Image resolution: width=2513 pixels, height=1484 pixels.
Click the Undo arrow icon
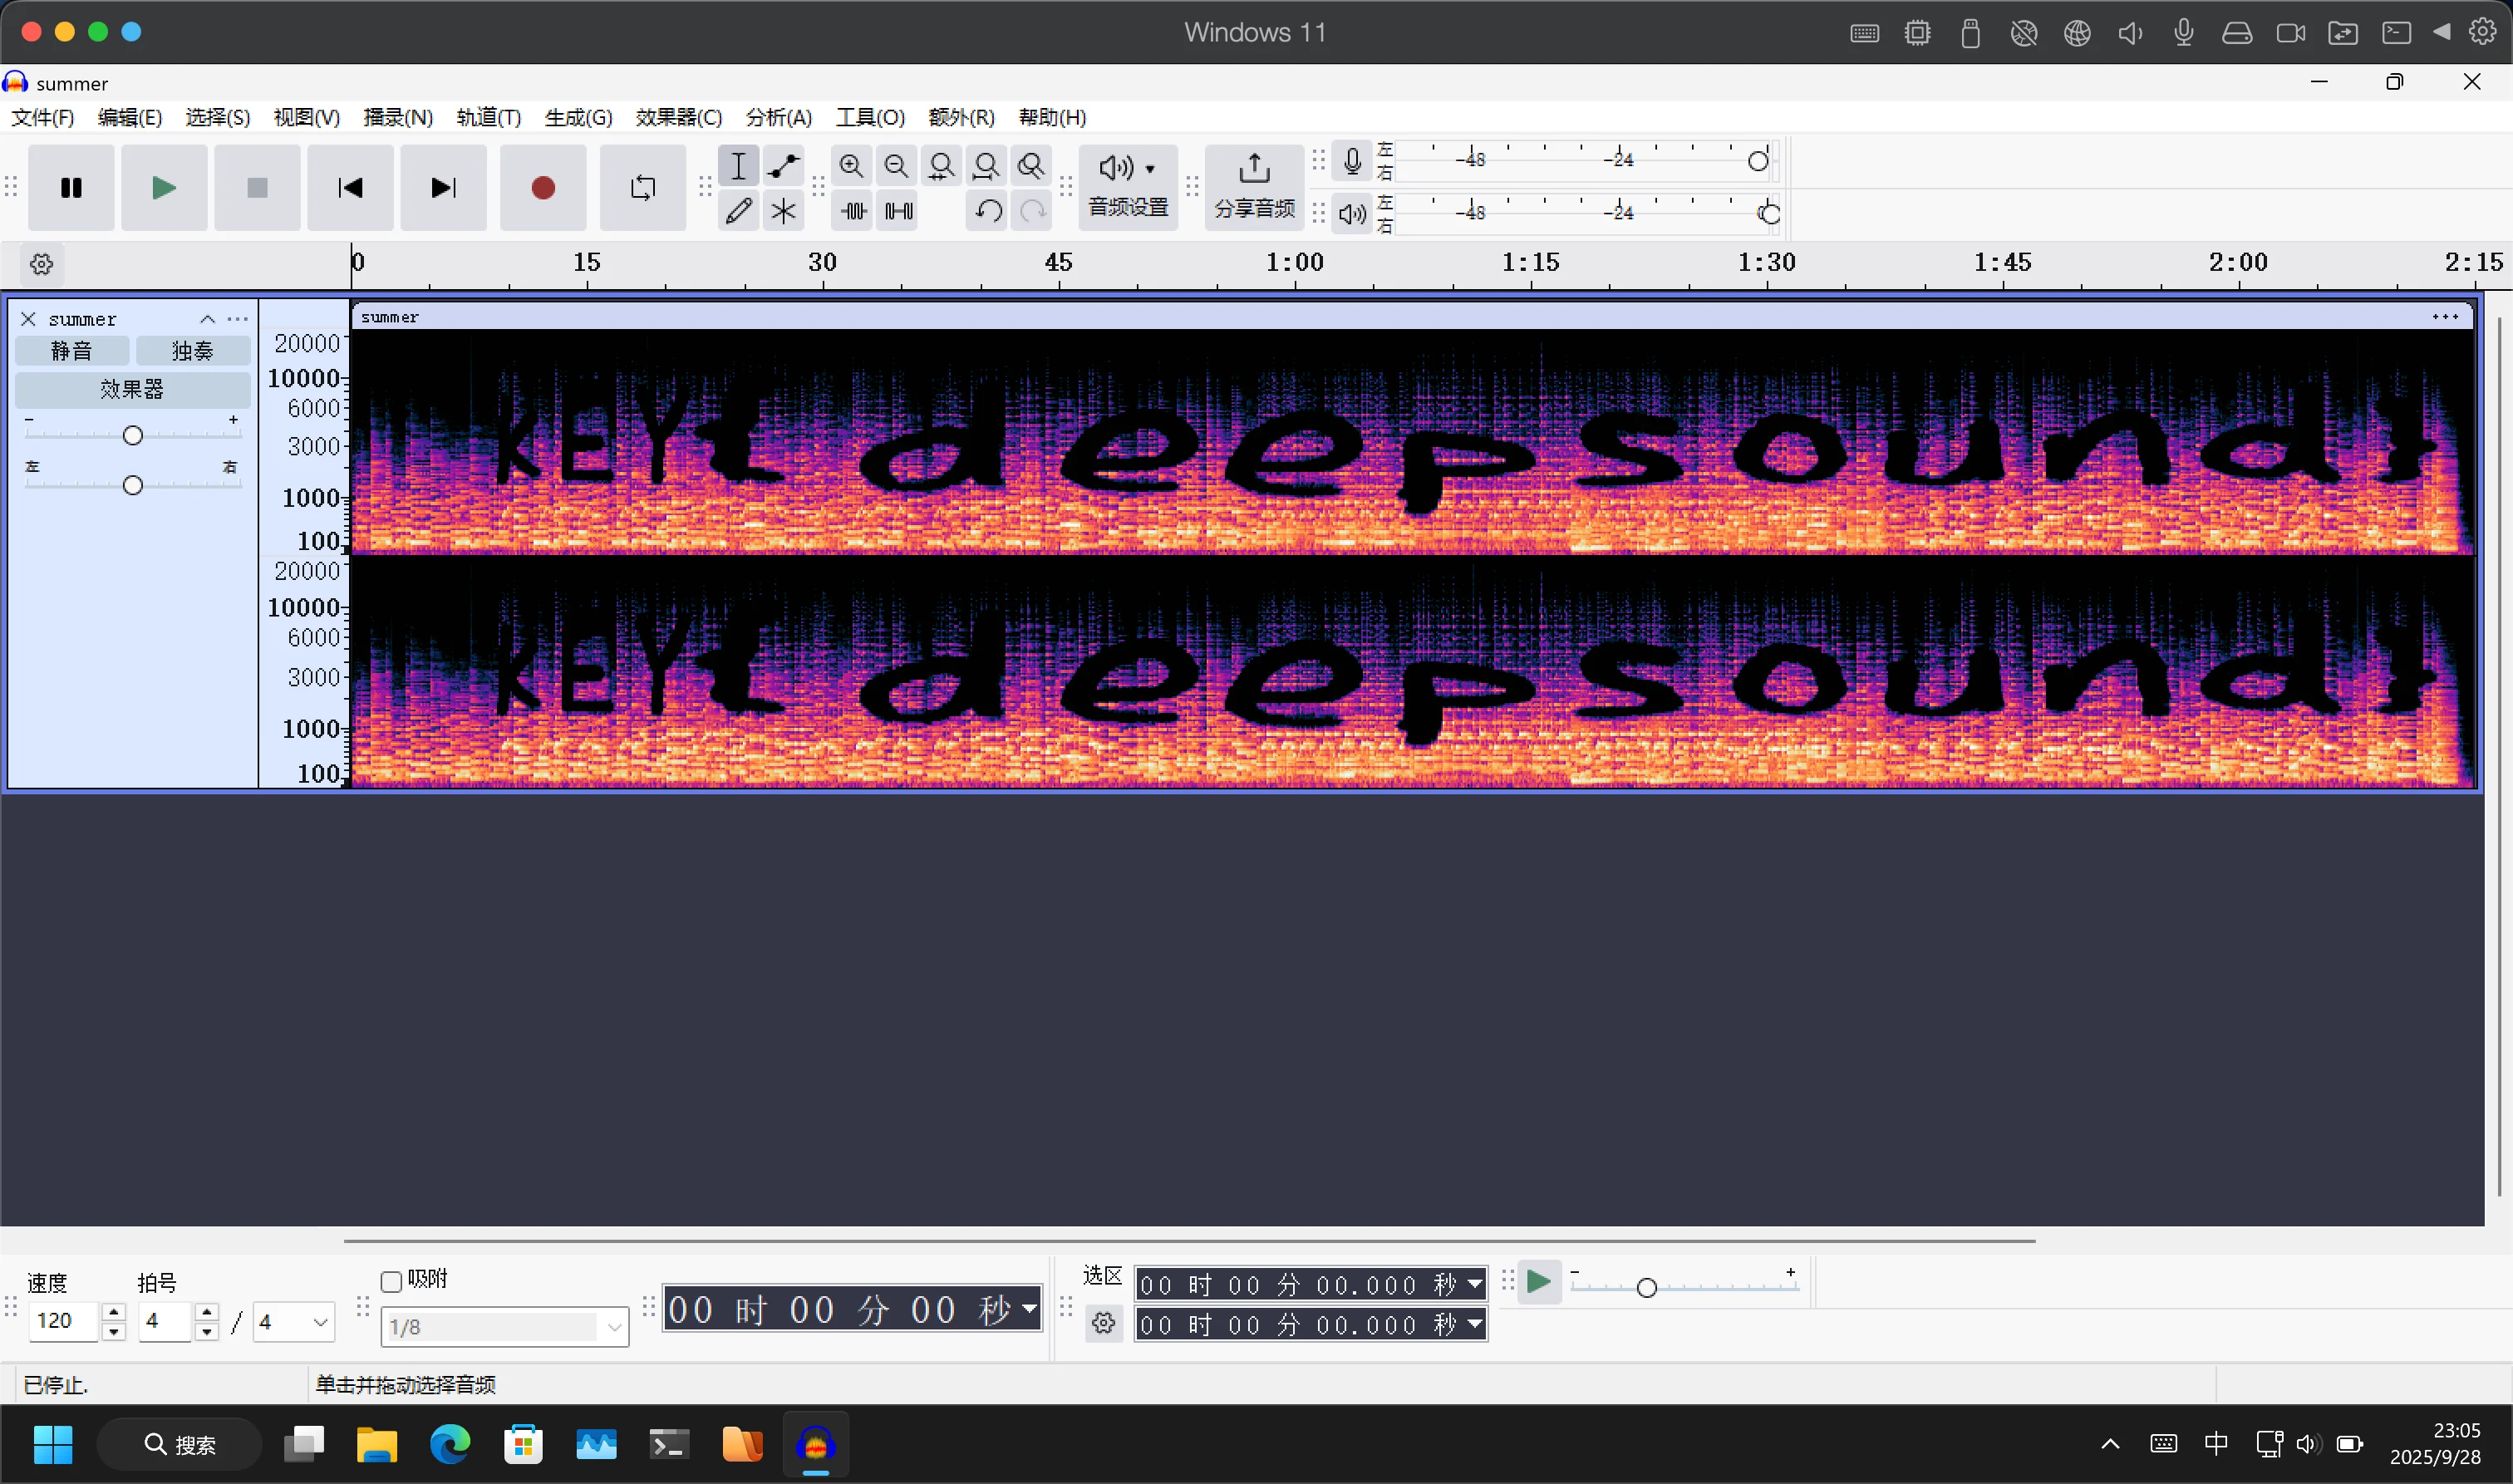point(988,211)
